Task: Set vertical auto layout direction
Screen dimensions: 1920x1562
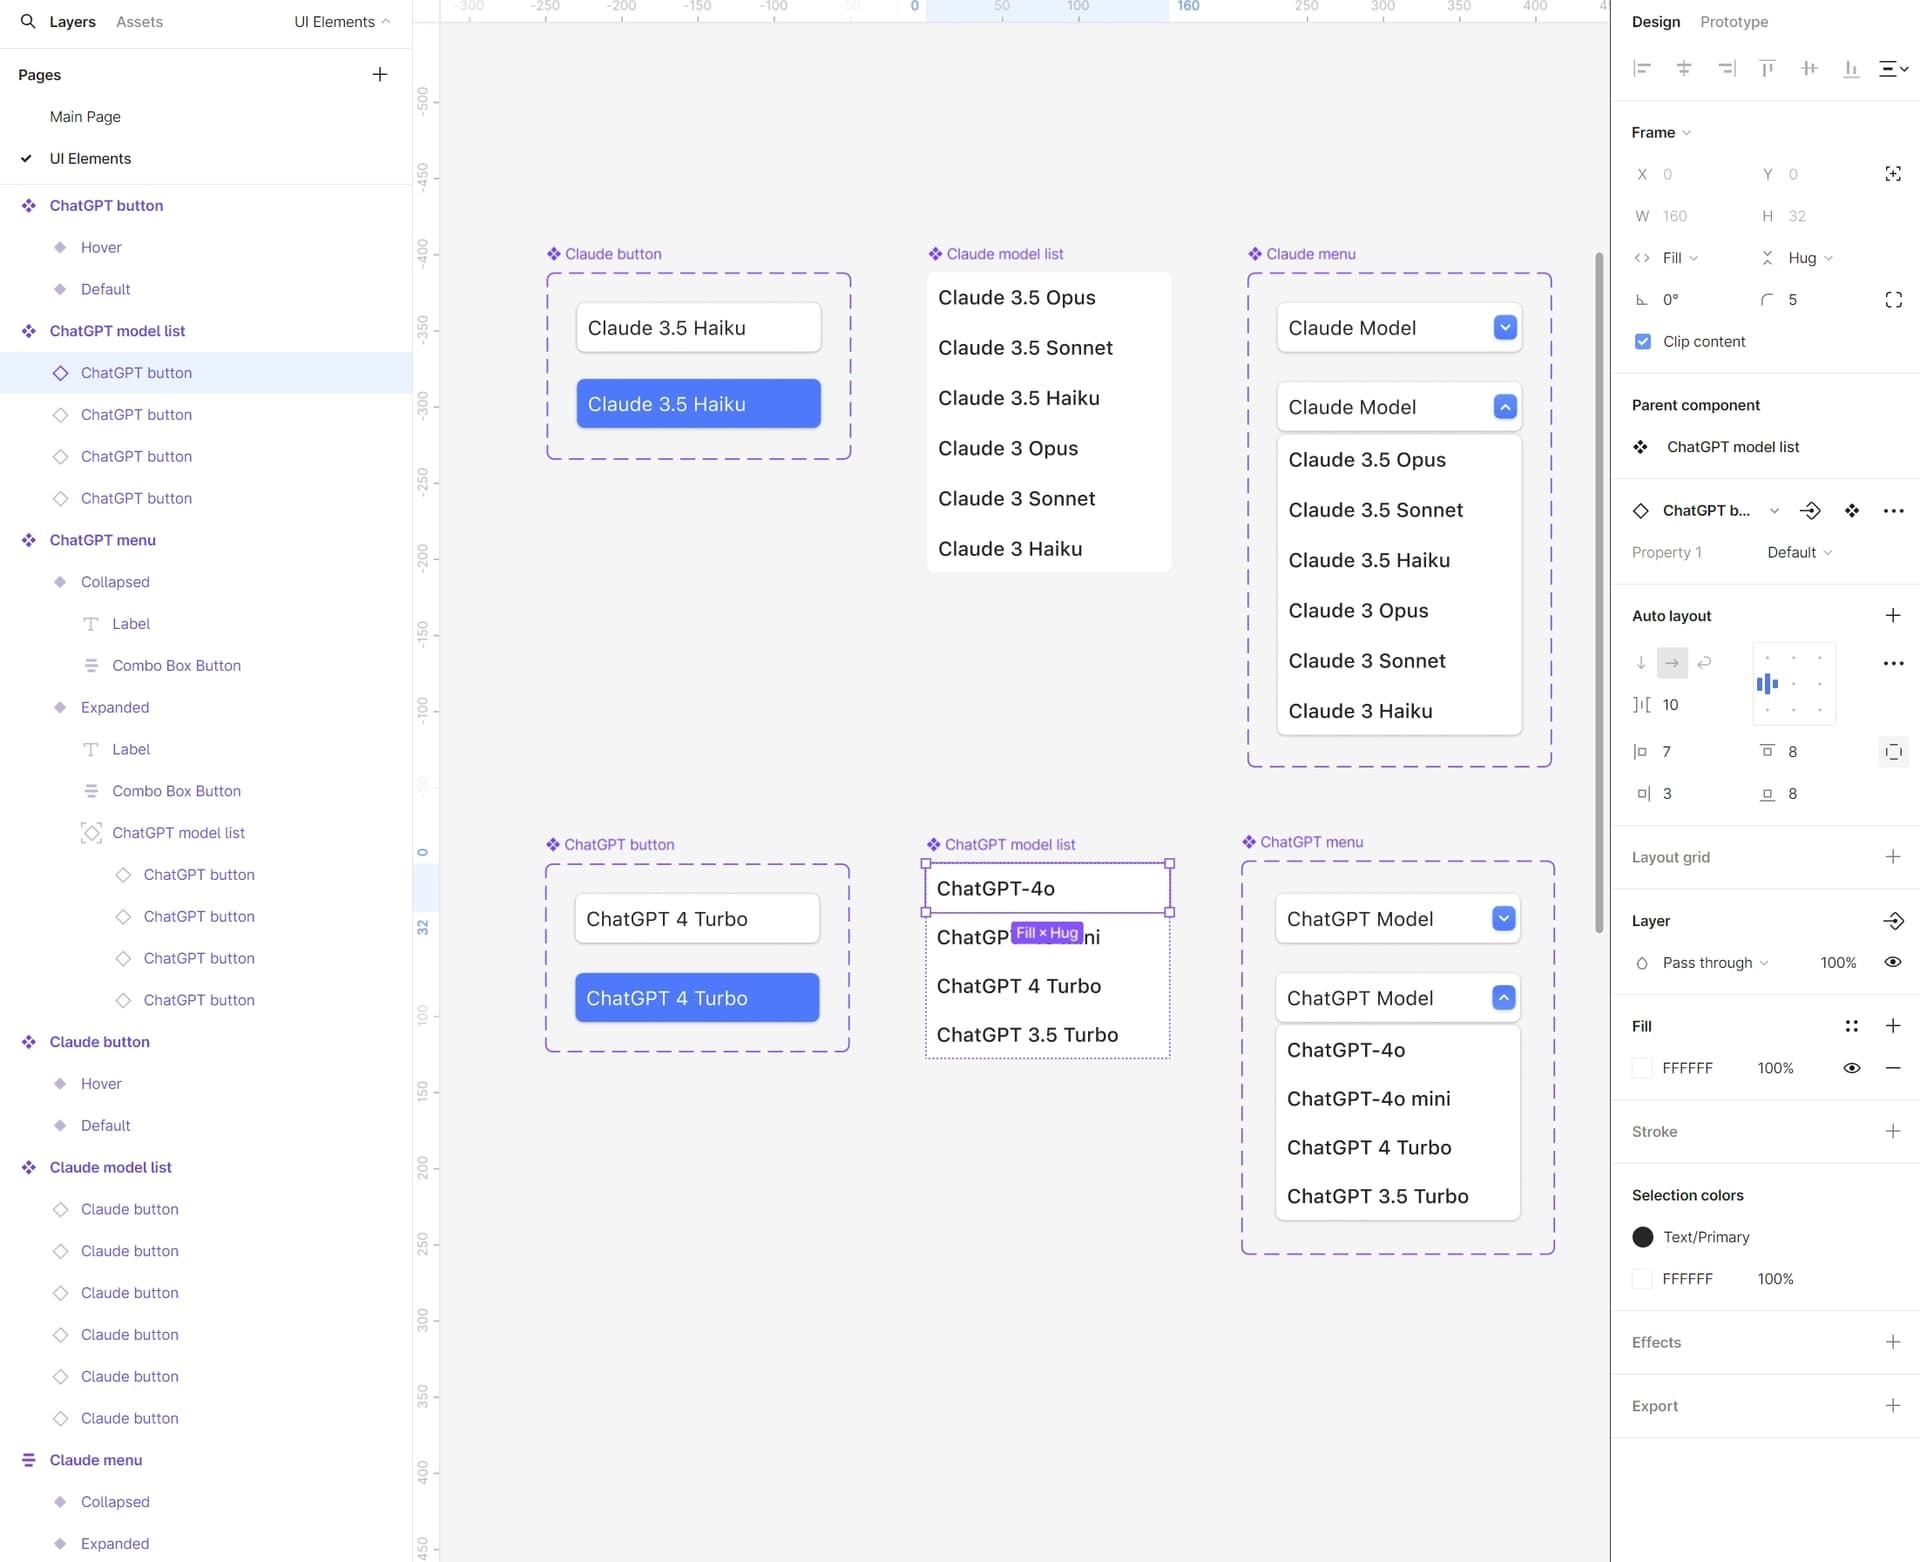Action: click(x=1641, y=662)
